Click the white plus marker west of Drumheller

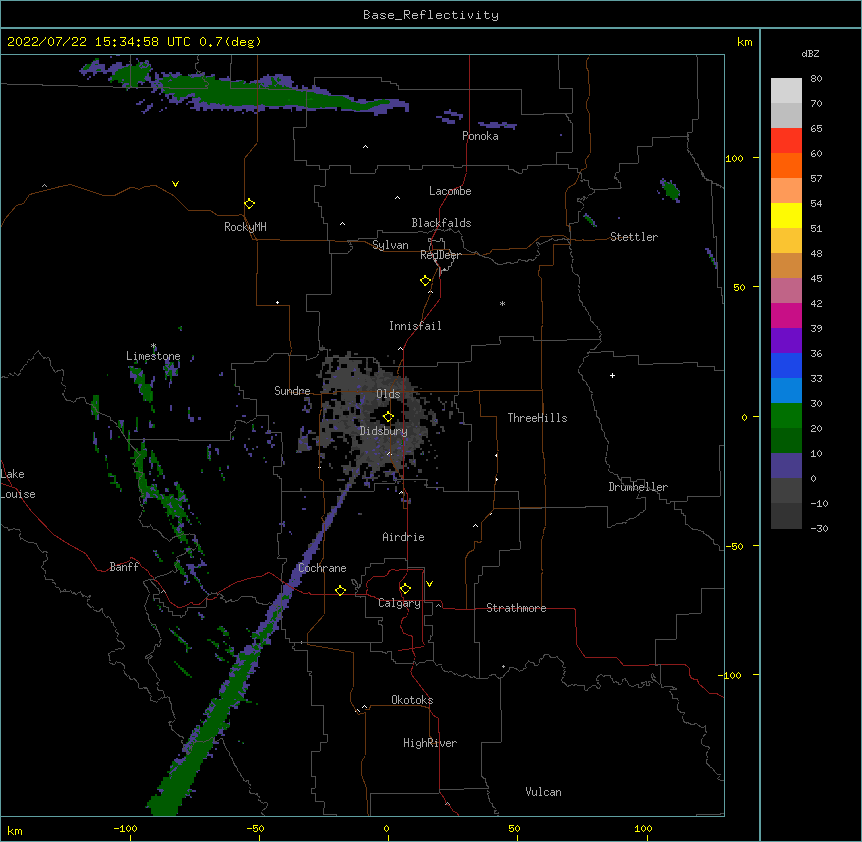pyautogui.click(x=612, y=375)
